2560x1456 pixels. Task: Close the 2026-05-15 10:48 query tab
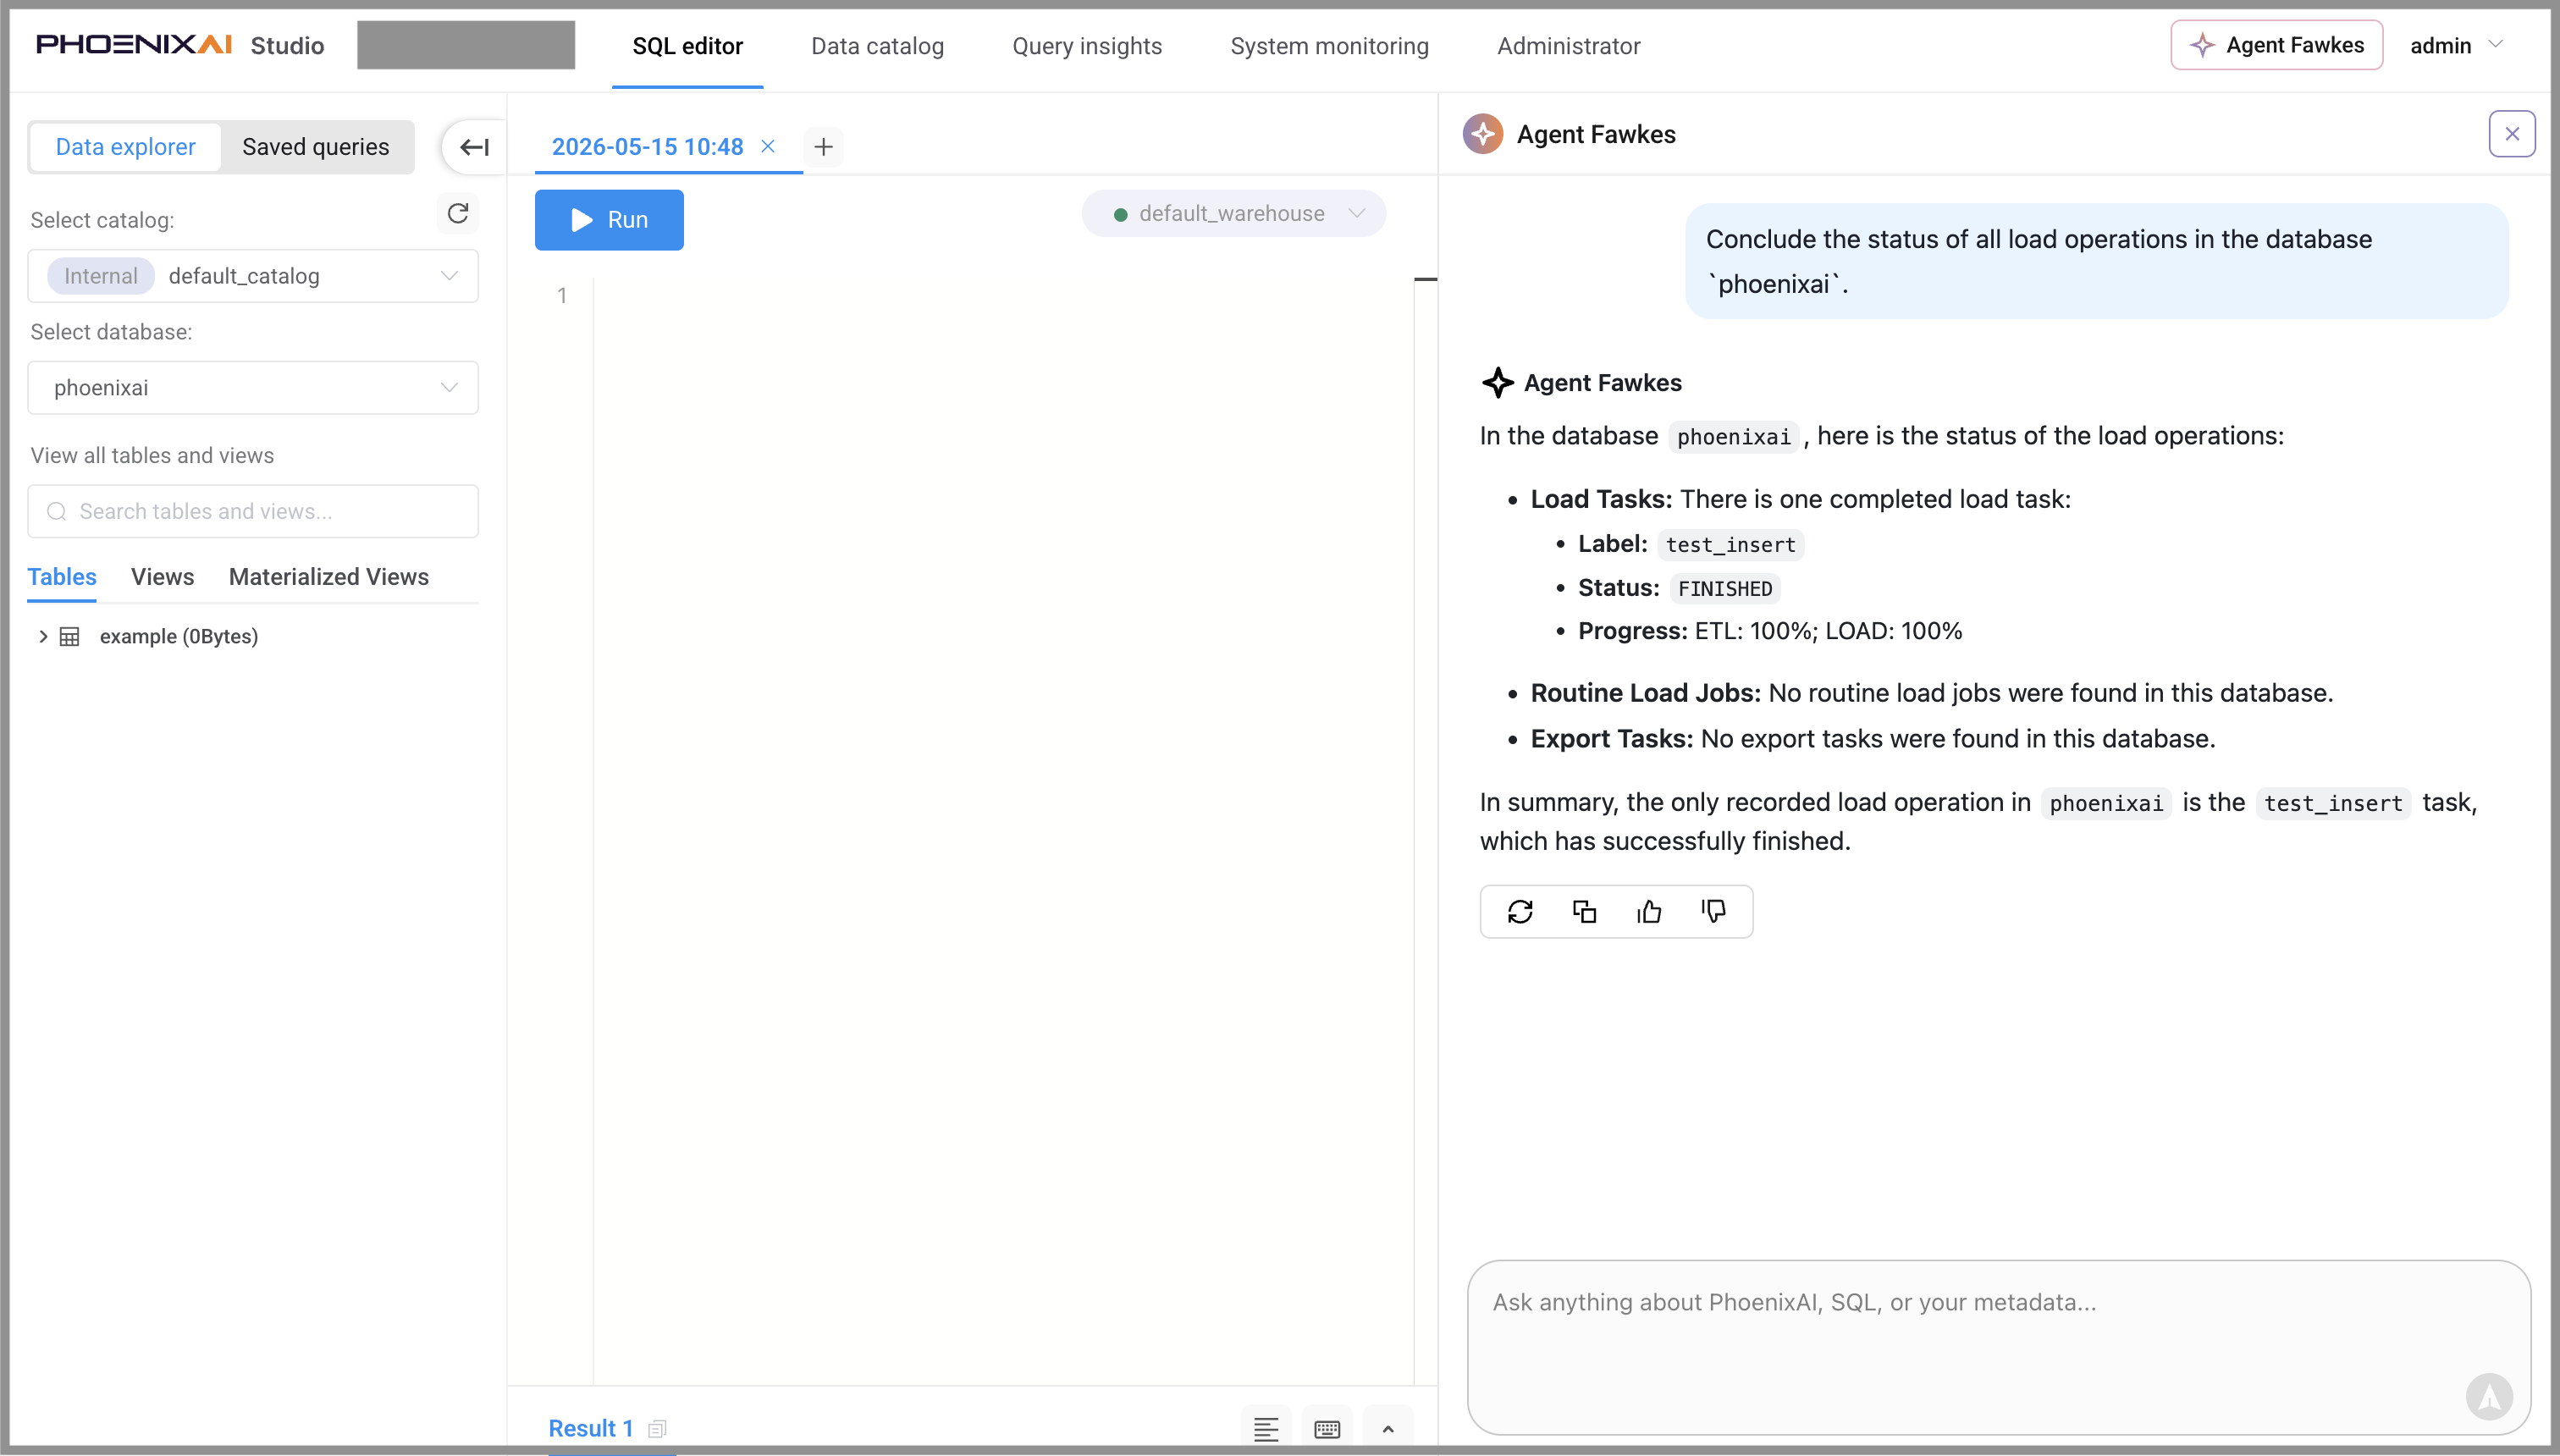768,146
